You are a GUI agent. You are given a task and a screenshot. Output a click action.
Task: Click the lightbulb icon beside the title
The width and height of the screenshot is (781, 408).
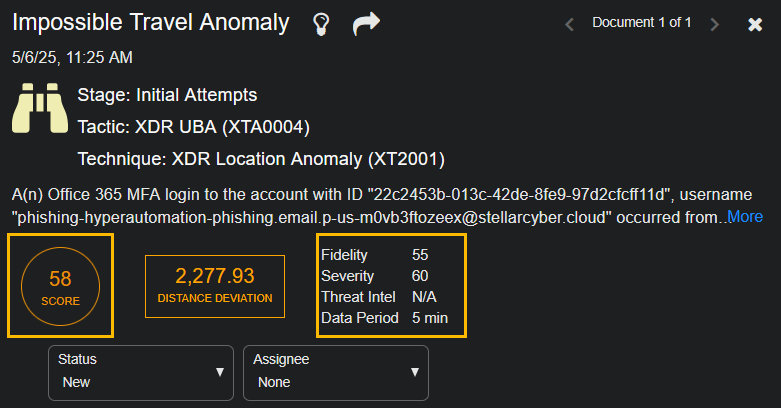(x=321, y=23)
